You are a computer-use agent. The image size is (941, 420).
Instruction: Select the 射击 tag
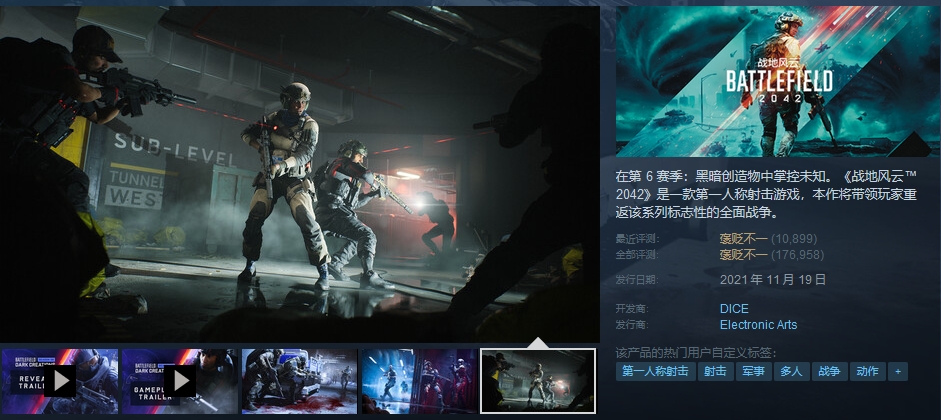(x=715, y=371)
